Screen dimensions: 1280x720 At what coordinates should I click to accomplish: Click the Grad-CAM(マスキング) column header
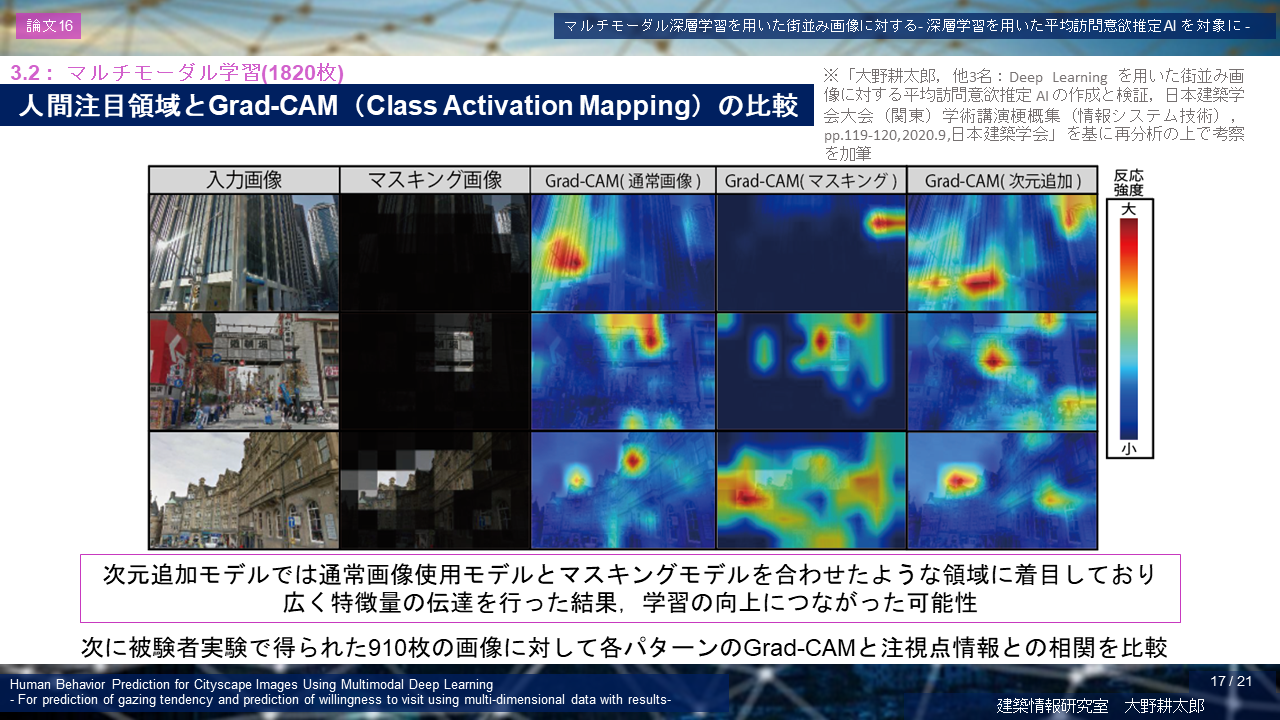[x=811, y=181]
